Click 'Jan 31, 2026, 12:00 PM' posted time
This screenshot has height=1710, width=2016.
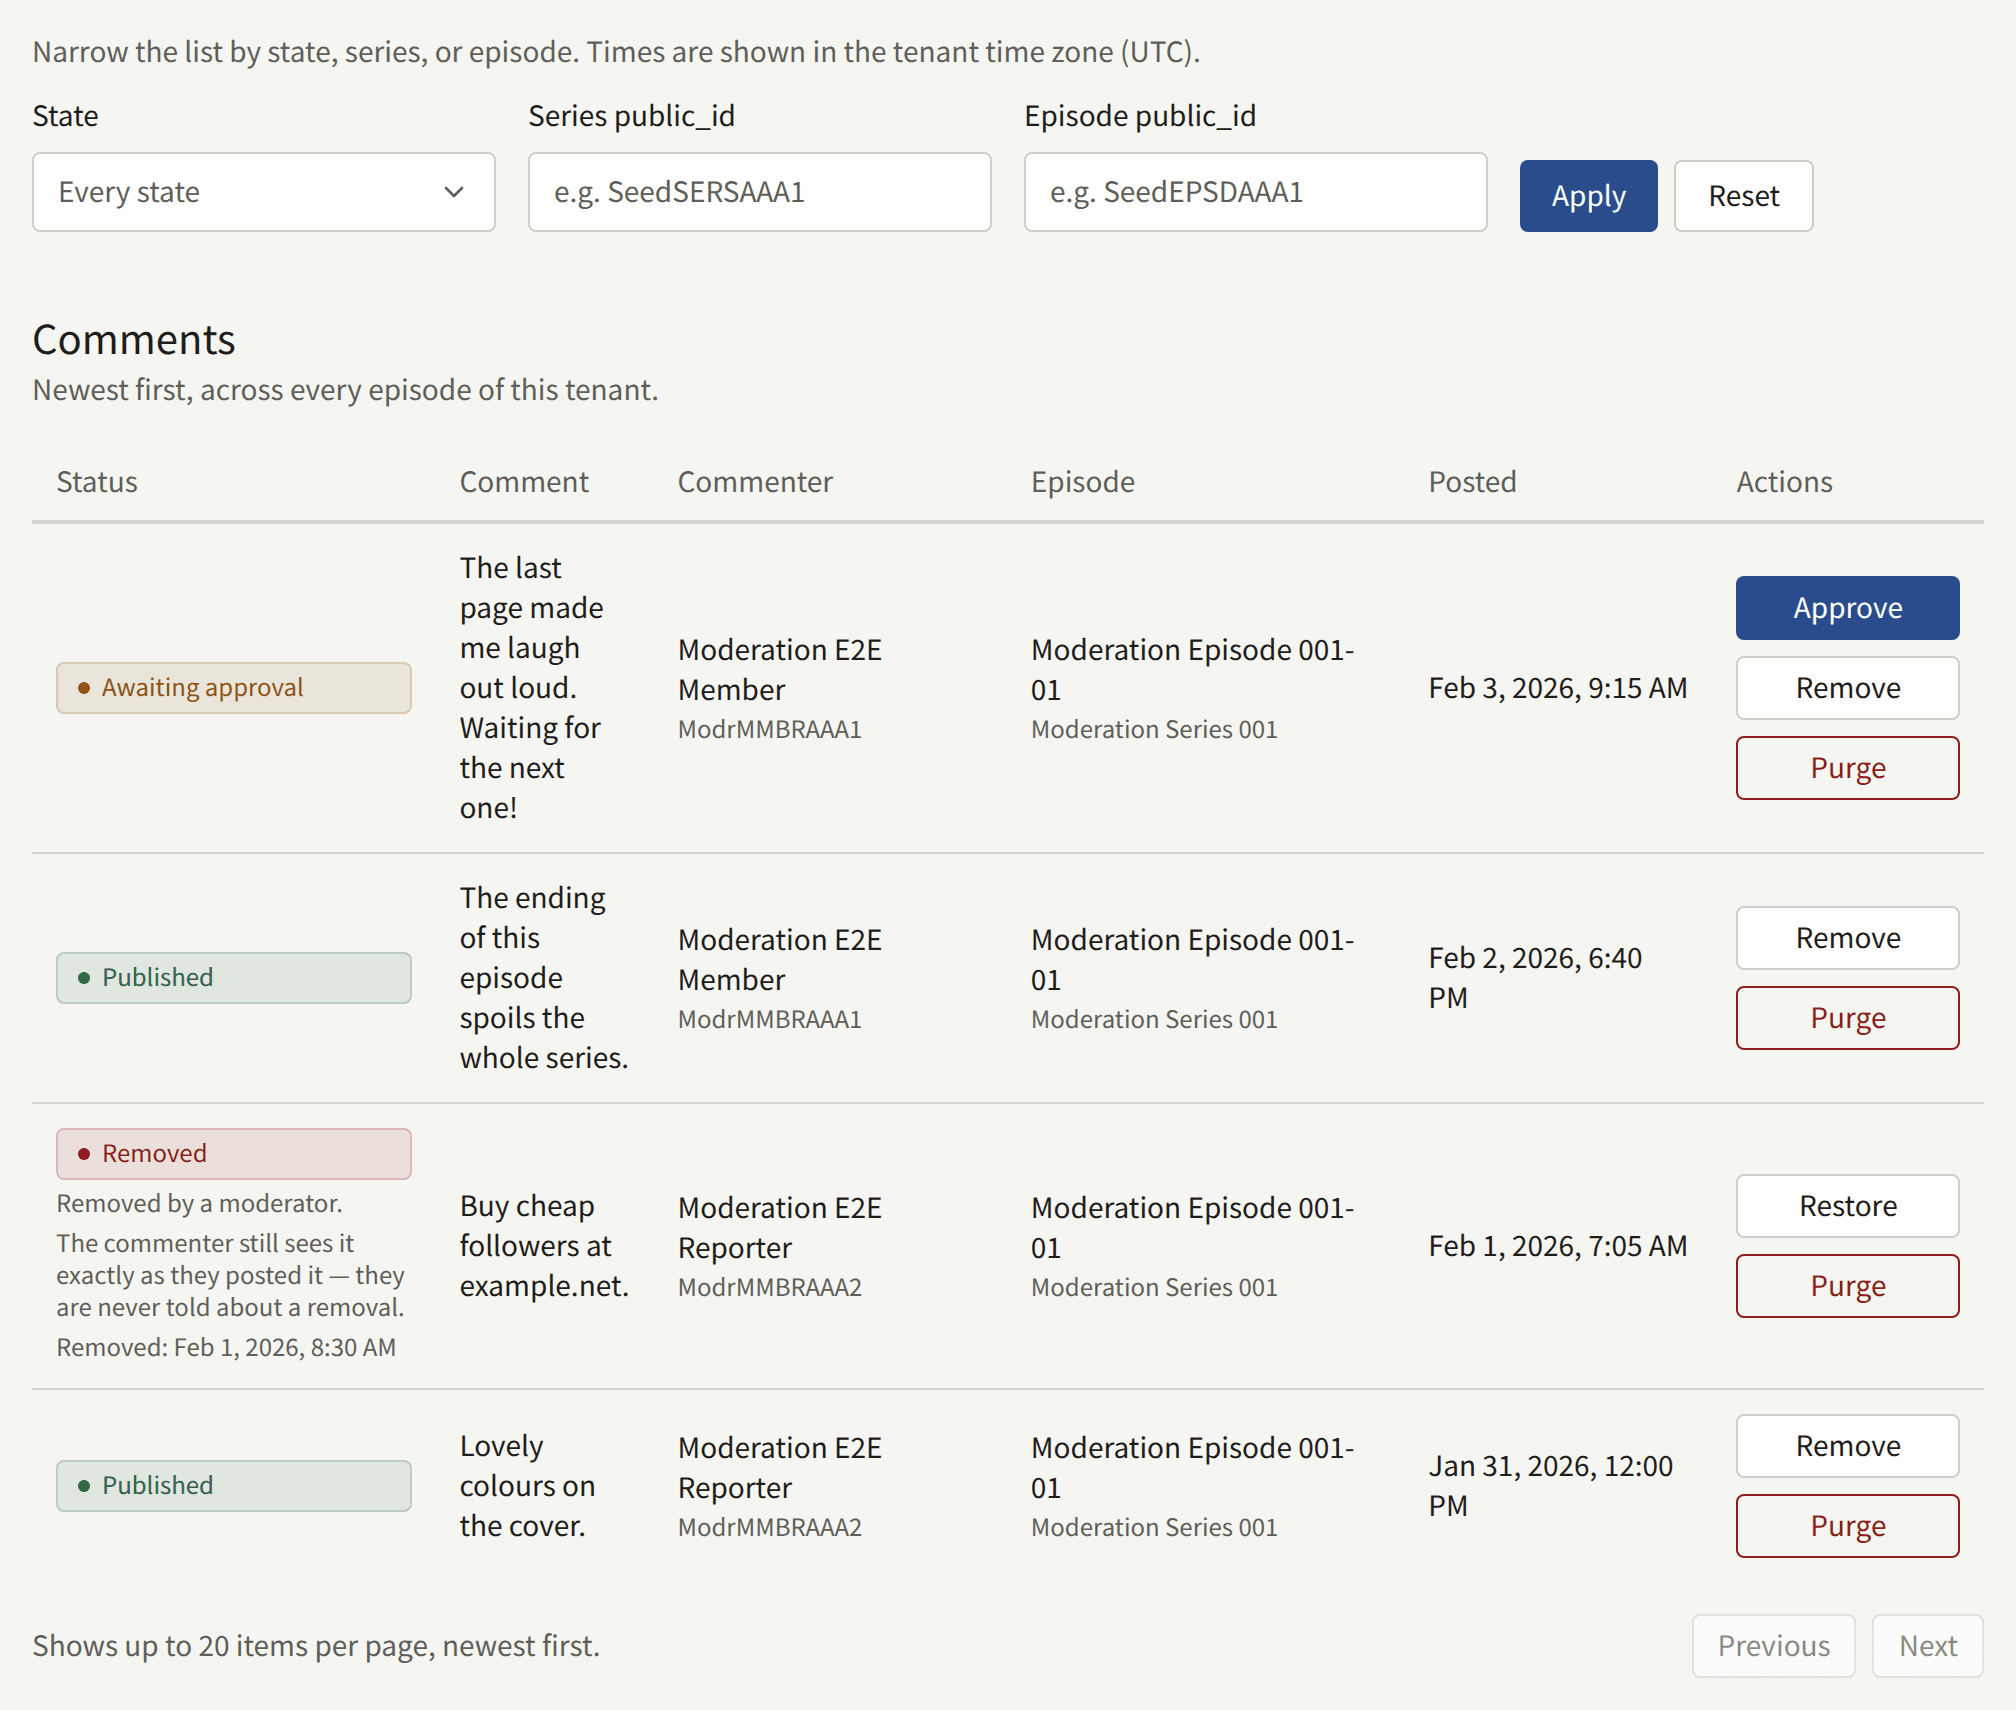tap(1550, 1486)
